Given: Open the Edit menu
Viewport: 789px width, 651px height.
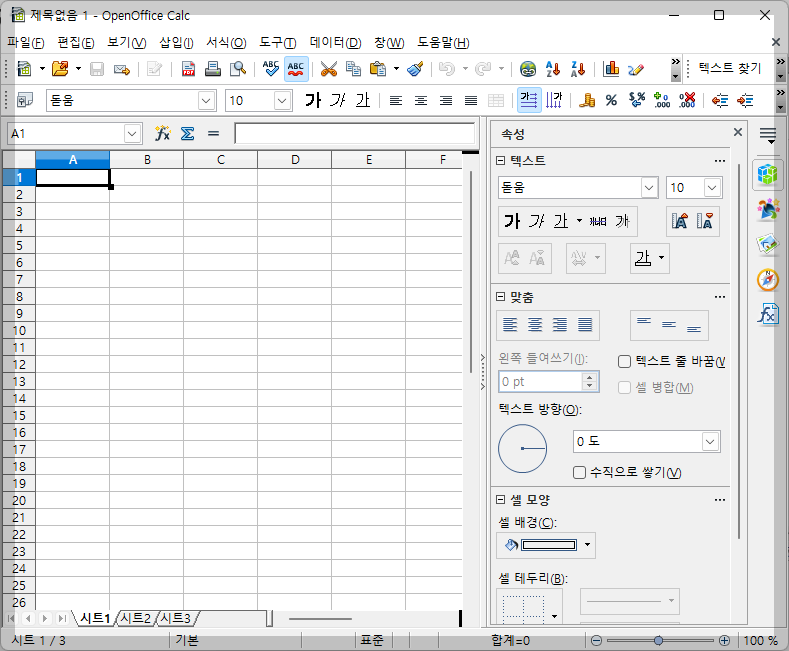Looking at the screenshot, I should point(75,43).
